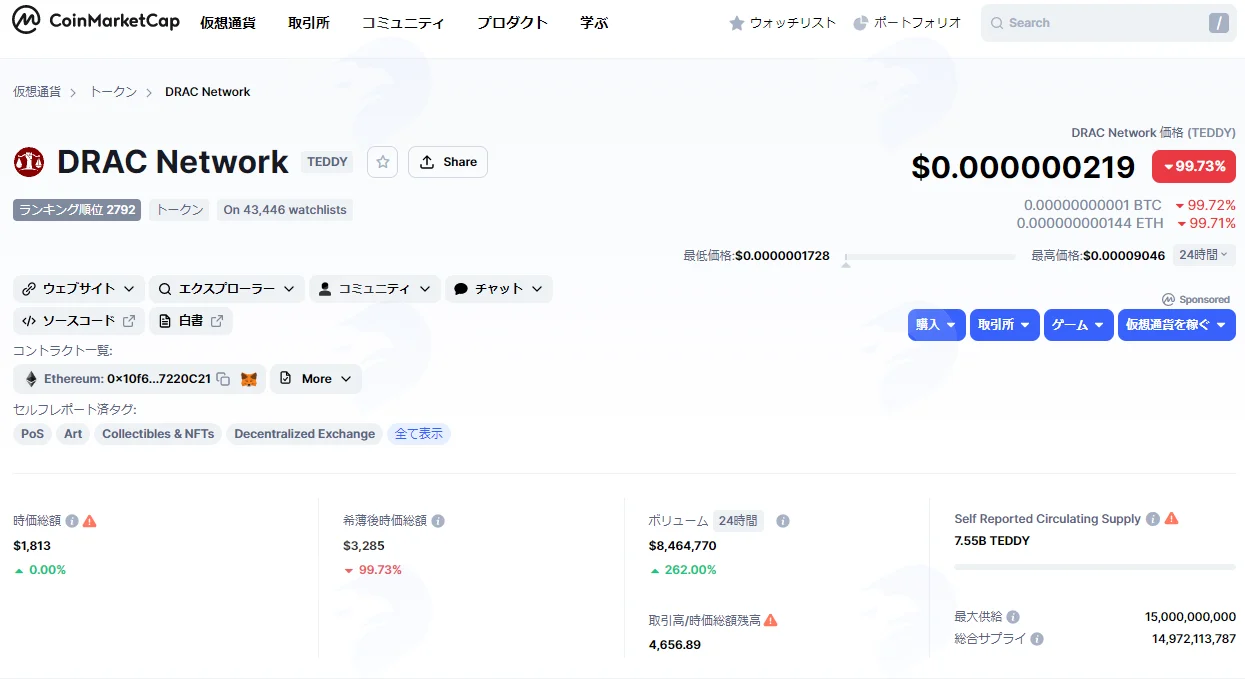Open 仮想通貨を稼ぐ dropdown button
The image size is (1245, 679).
point(1177,325)
